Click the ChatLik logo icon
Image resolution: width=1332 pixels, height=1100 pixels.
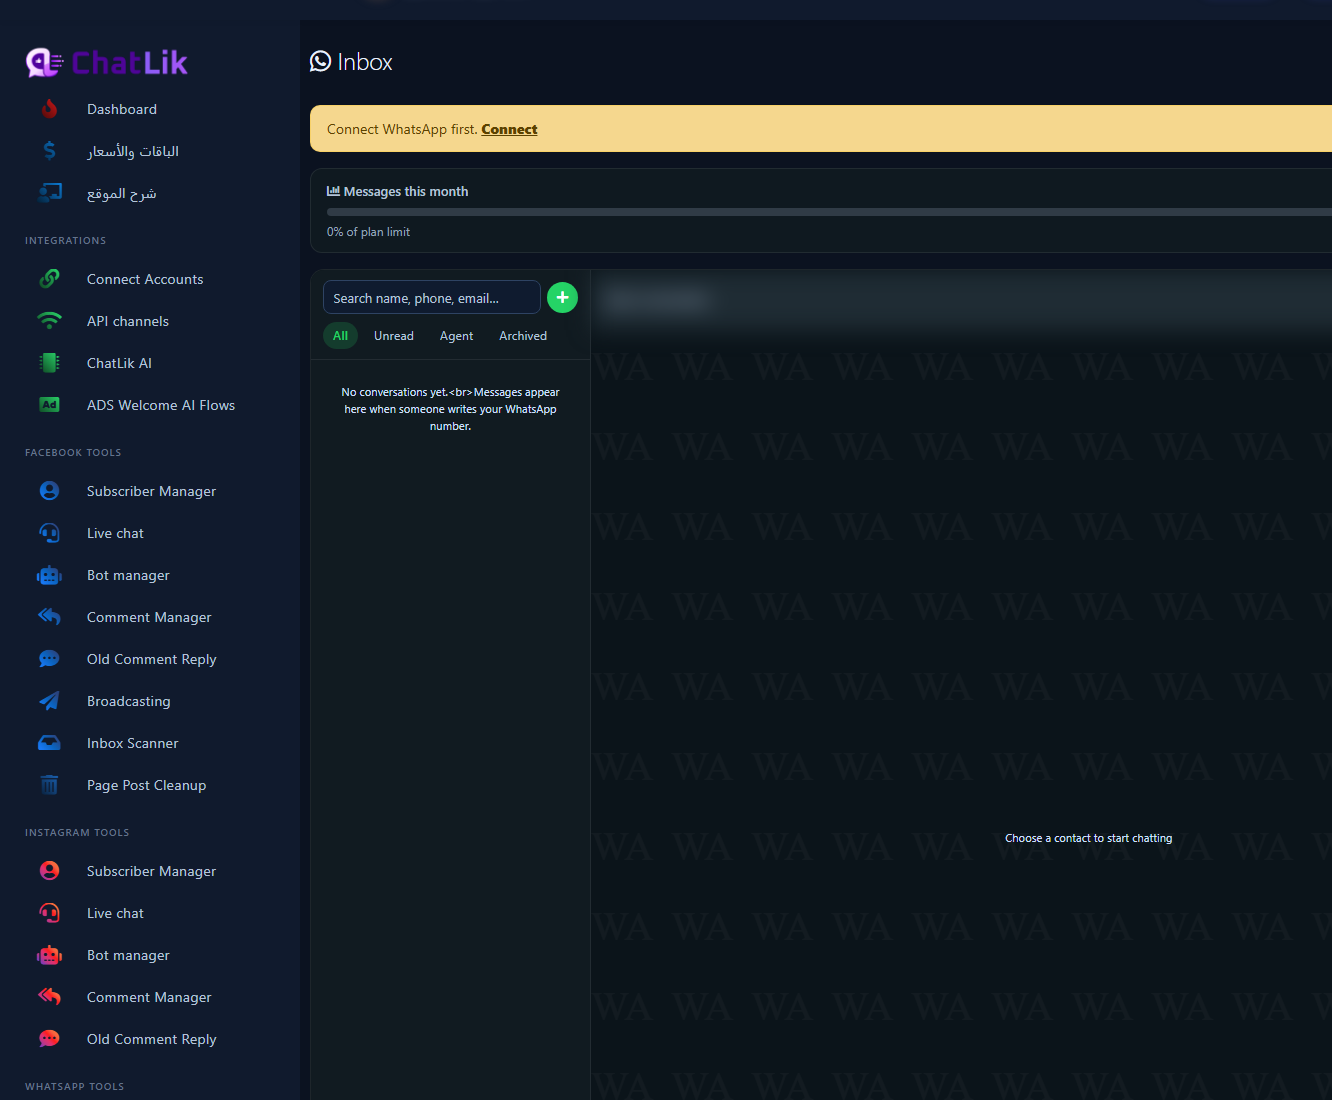click(44, 63)
